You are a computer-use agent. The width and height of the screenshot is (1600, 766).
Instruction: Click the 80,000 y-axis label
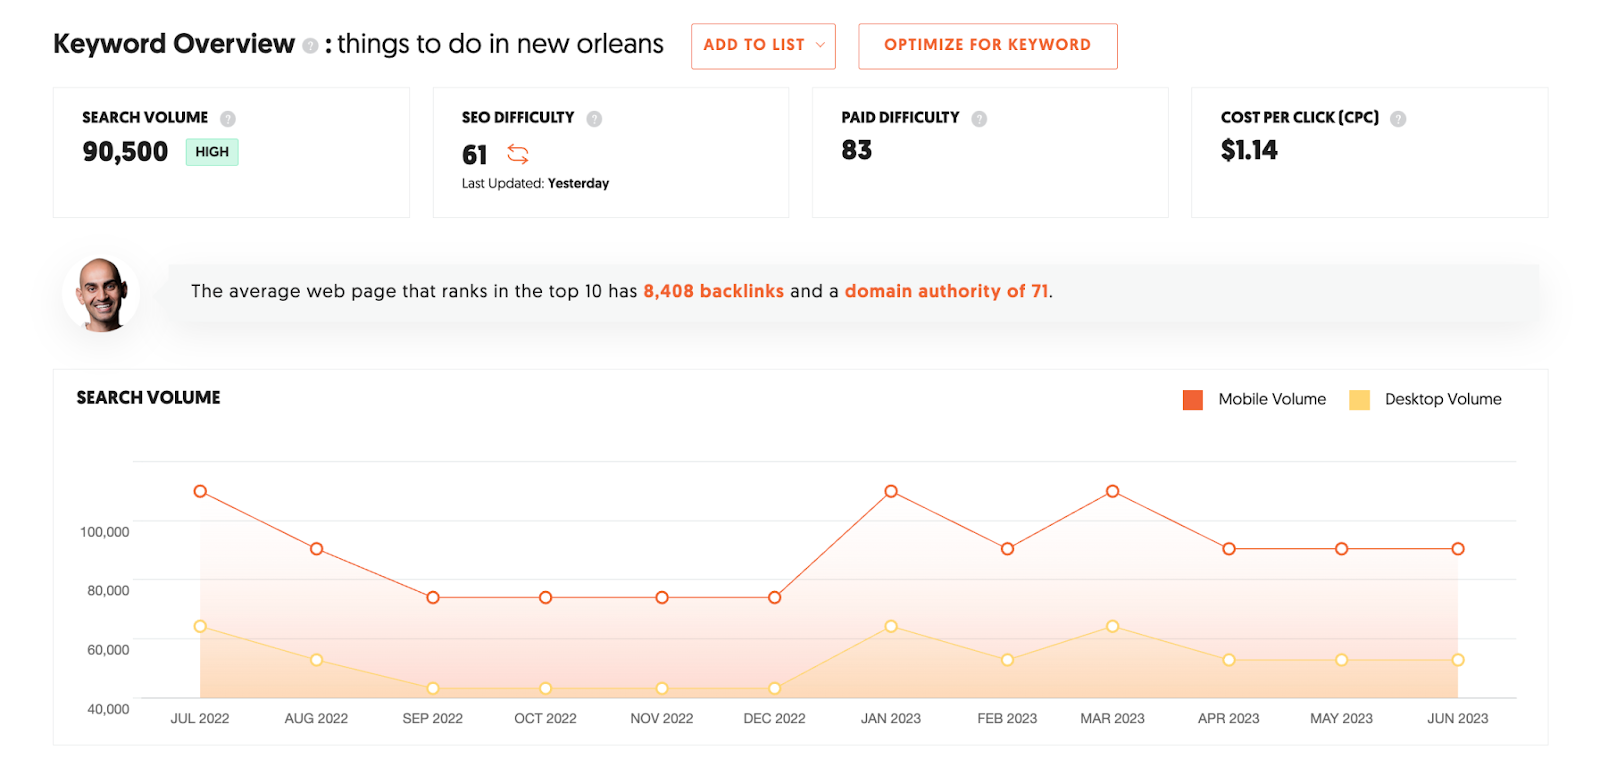[x=108, y=591]
